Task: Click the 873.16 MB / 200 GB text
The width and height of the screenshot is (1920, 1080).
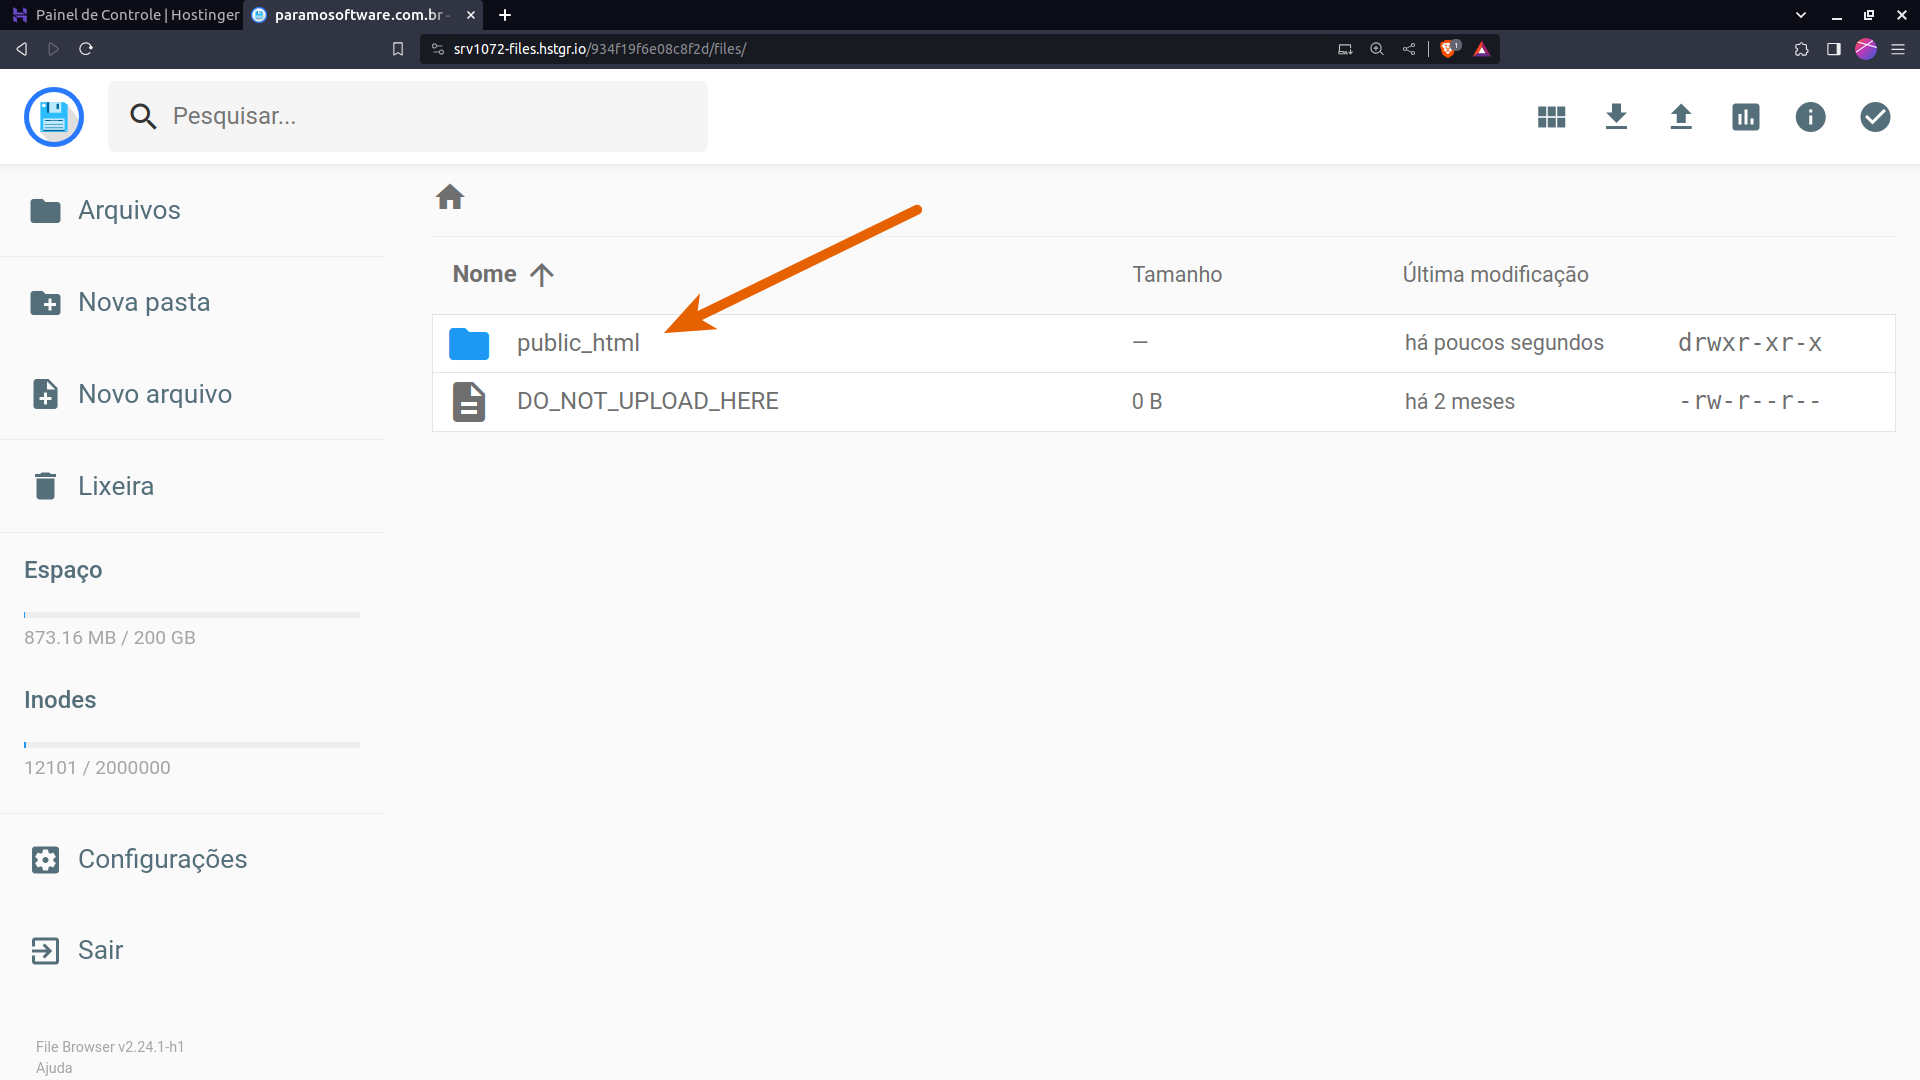Action: (110, 638)
